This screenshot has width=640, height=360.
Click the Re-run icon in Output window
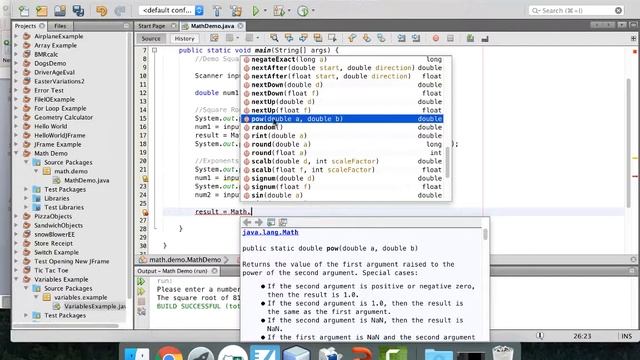tap(141, 282)
